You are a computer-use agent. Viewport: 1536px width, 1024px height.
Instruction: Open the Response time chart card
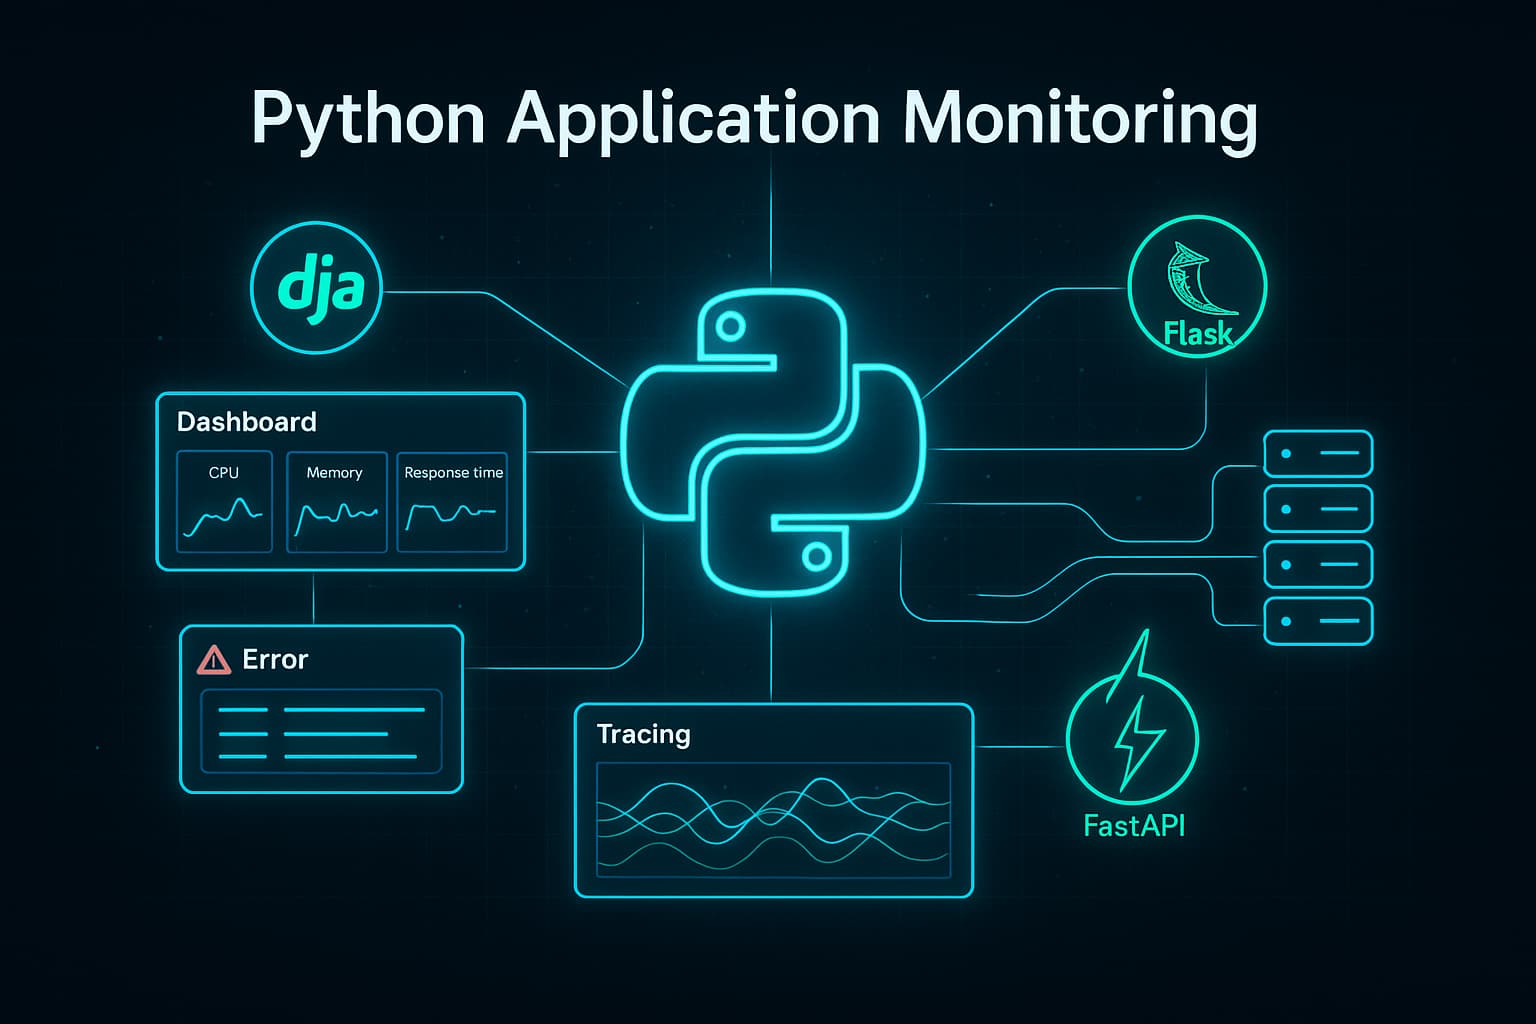(452, 502)
